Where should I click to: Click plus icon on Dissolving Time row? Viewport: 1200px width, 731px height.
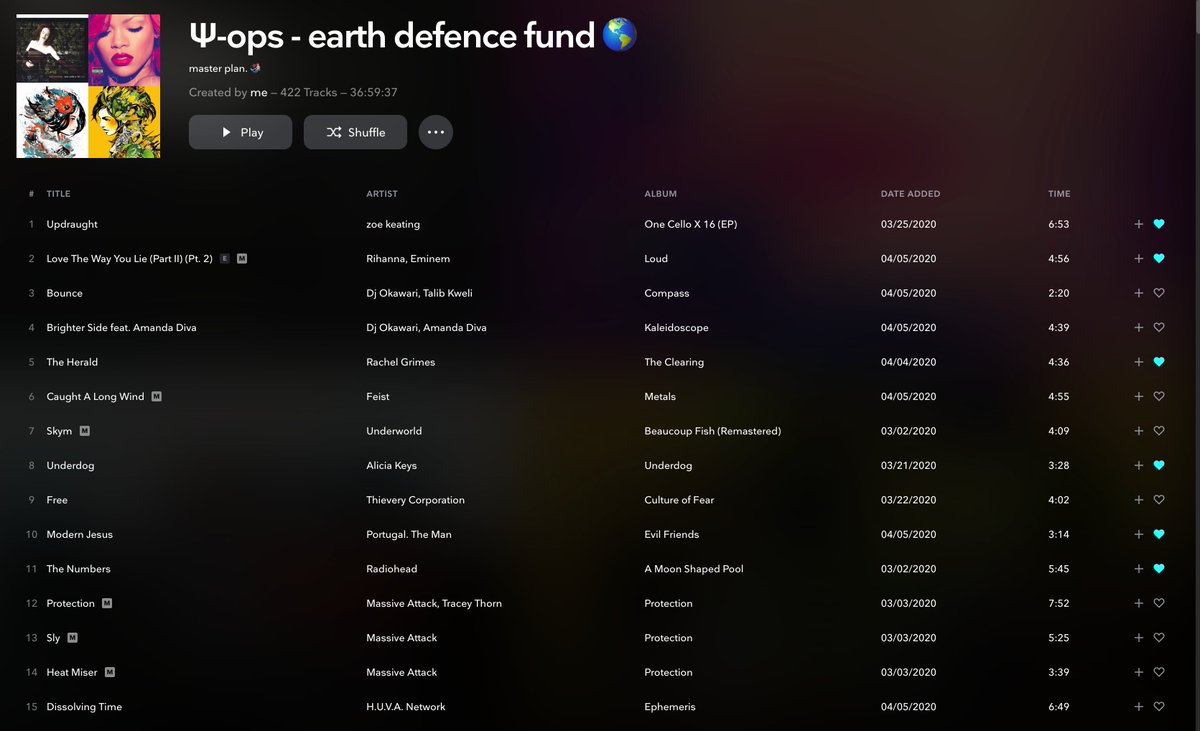point(1139,707)
